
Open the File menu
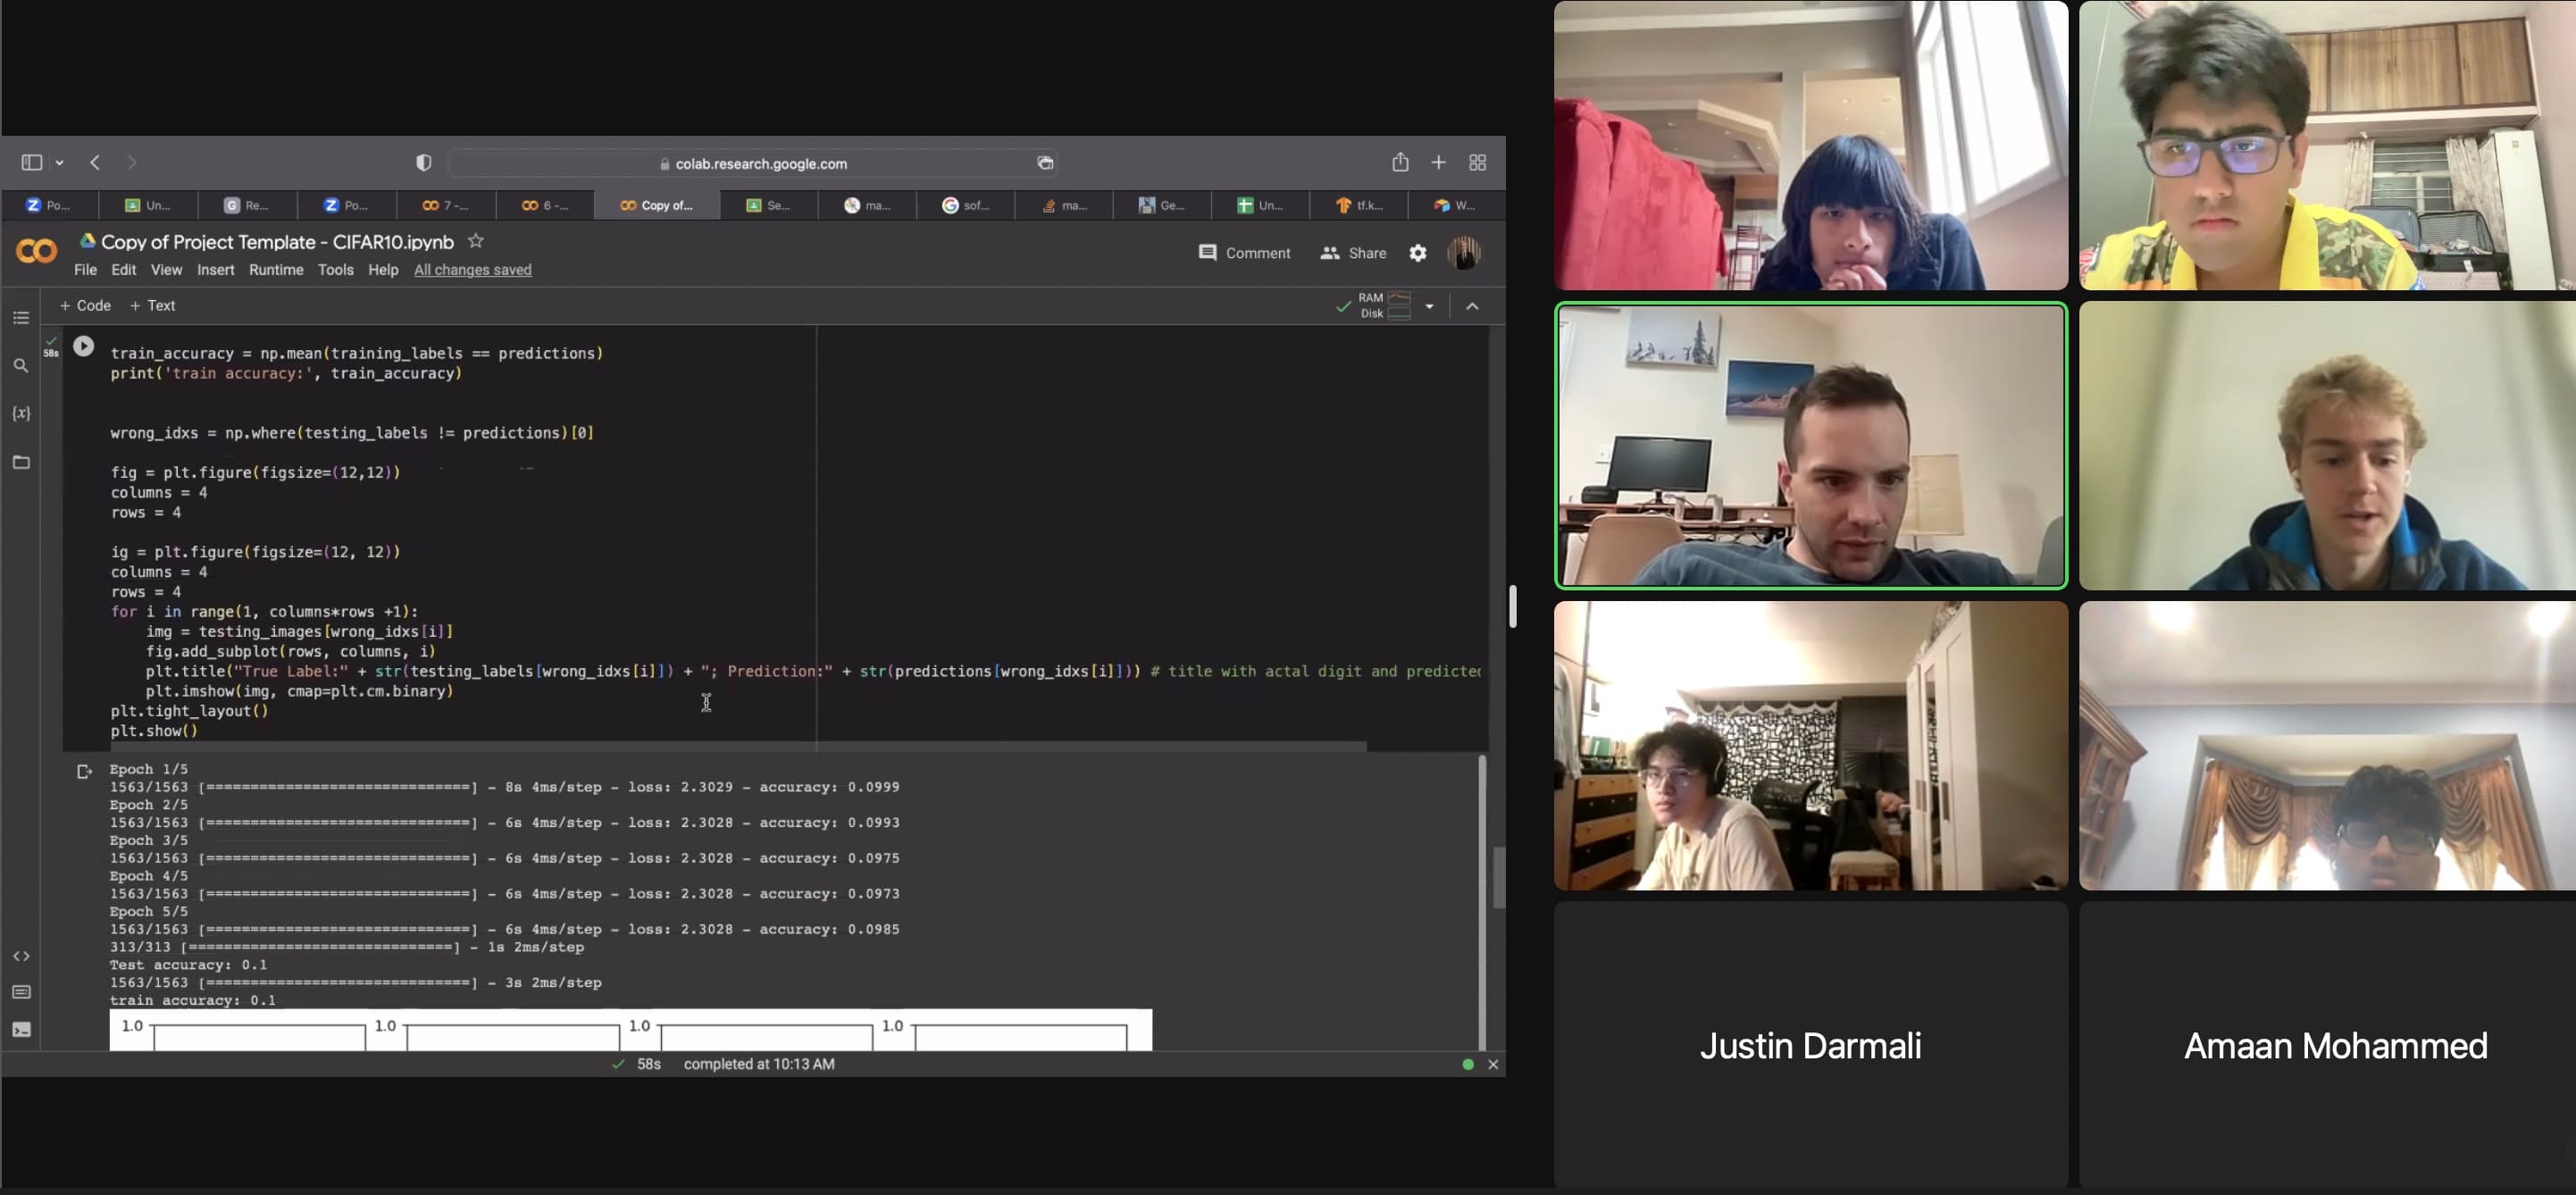tap(85, 270)
